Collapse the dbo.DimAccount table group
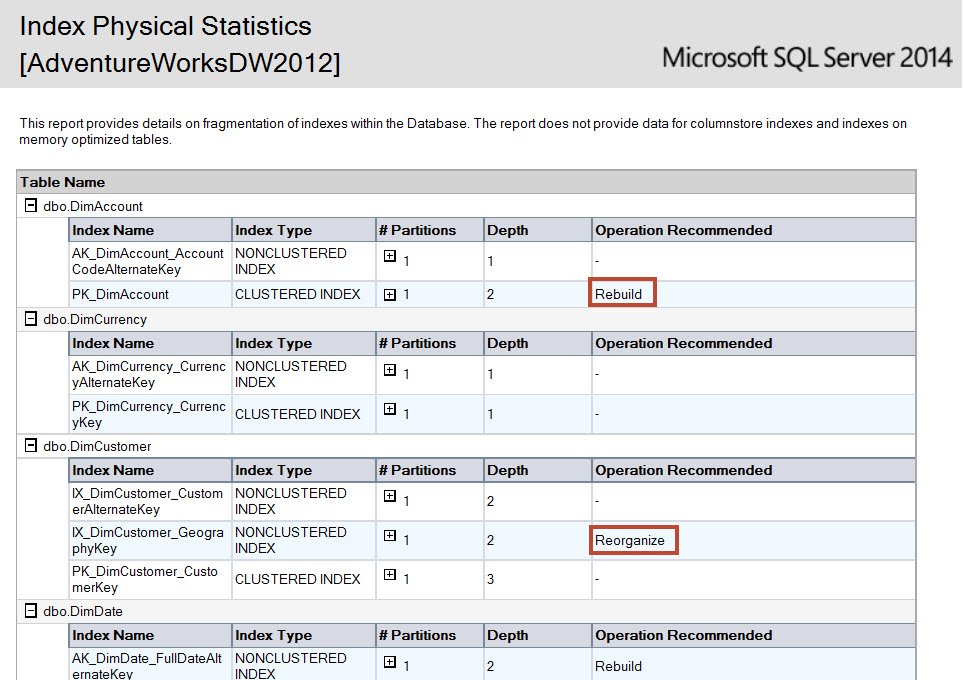 (x=31, y=206)
